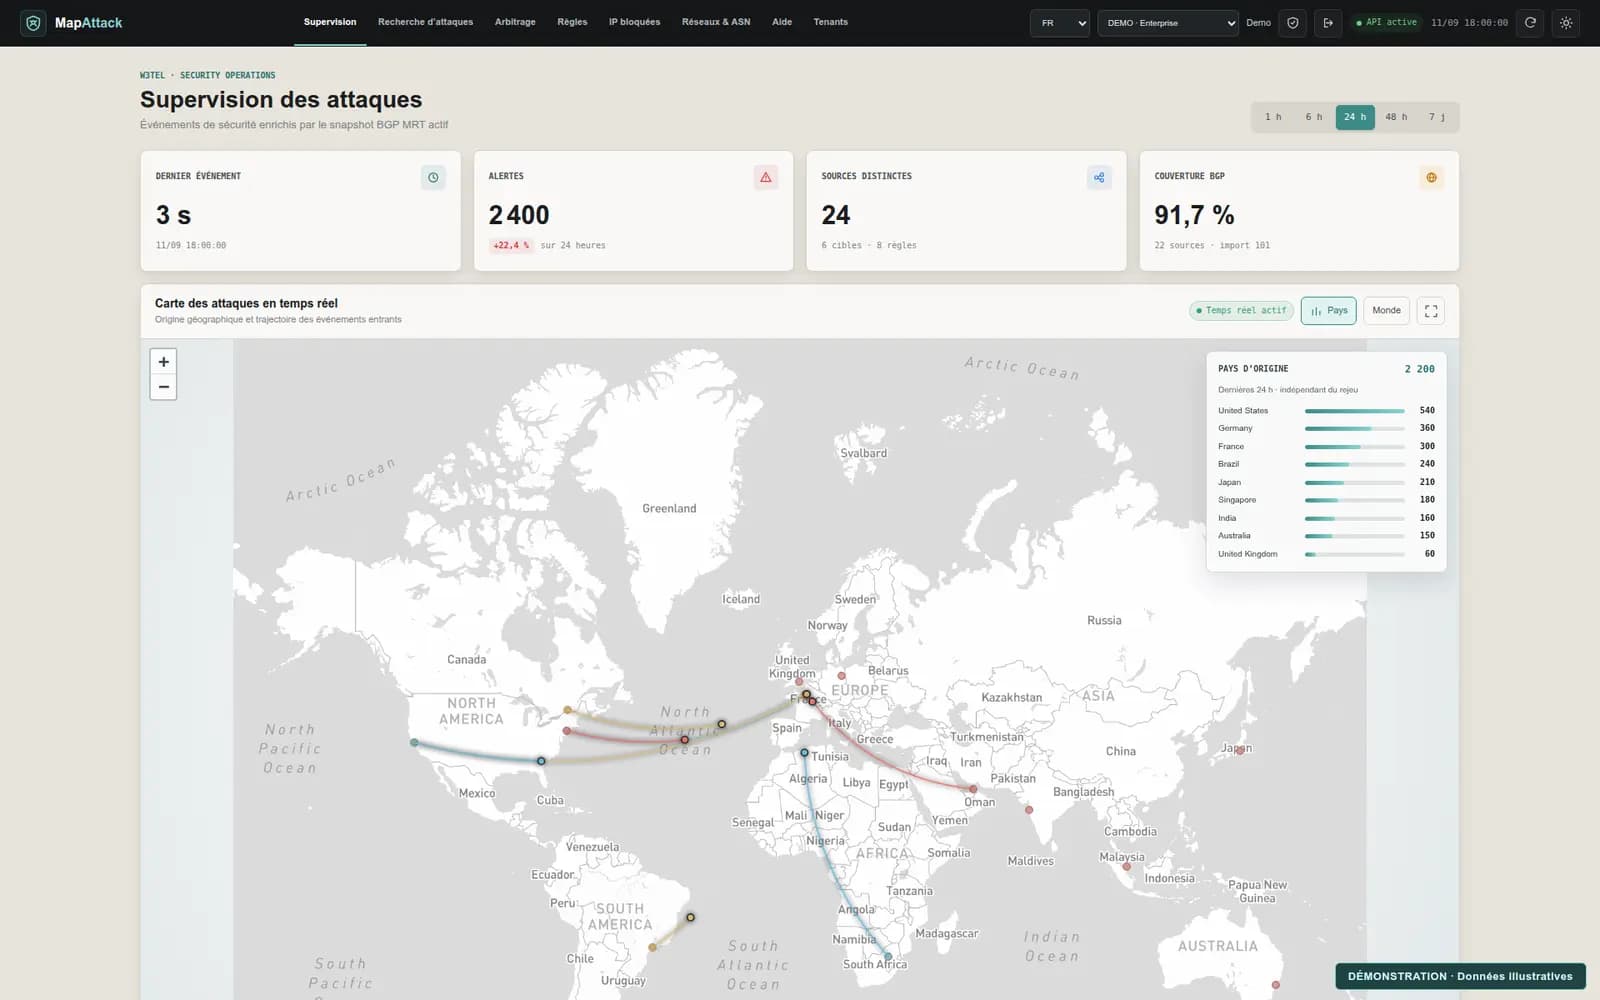
Task: Click the India row in origin list
Action: point(1326,518)
